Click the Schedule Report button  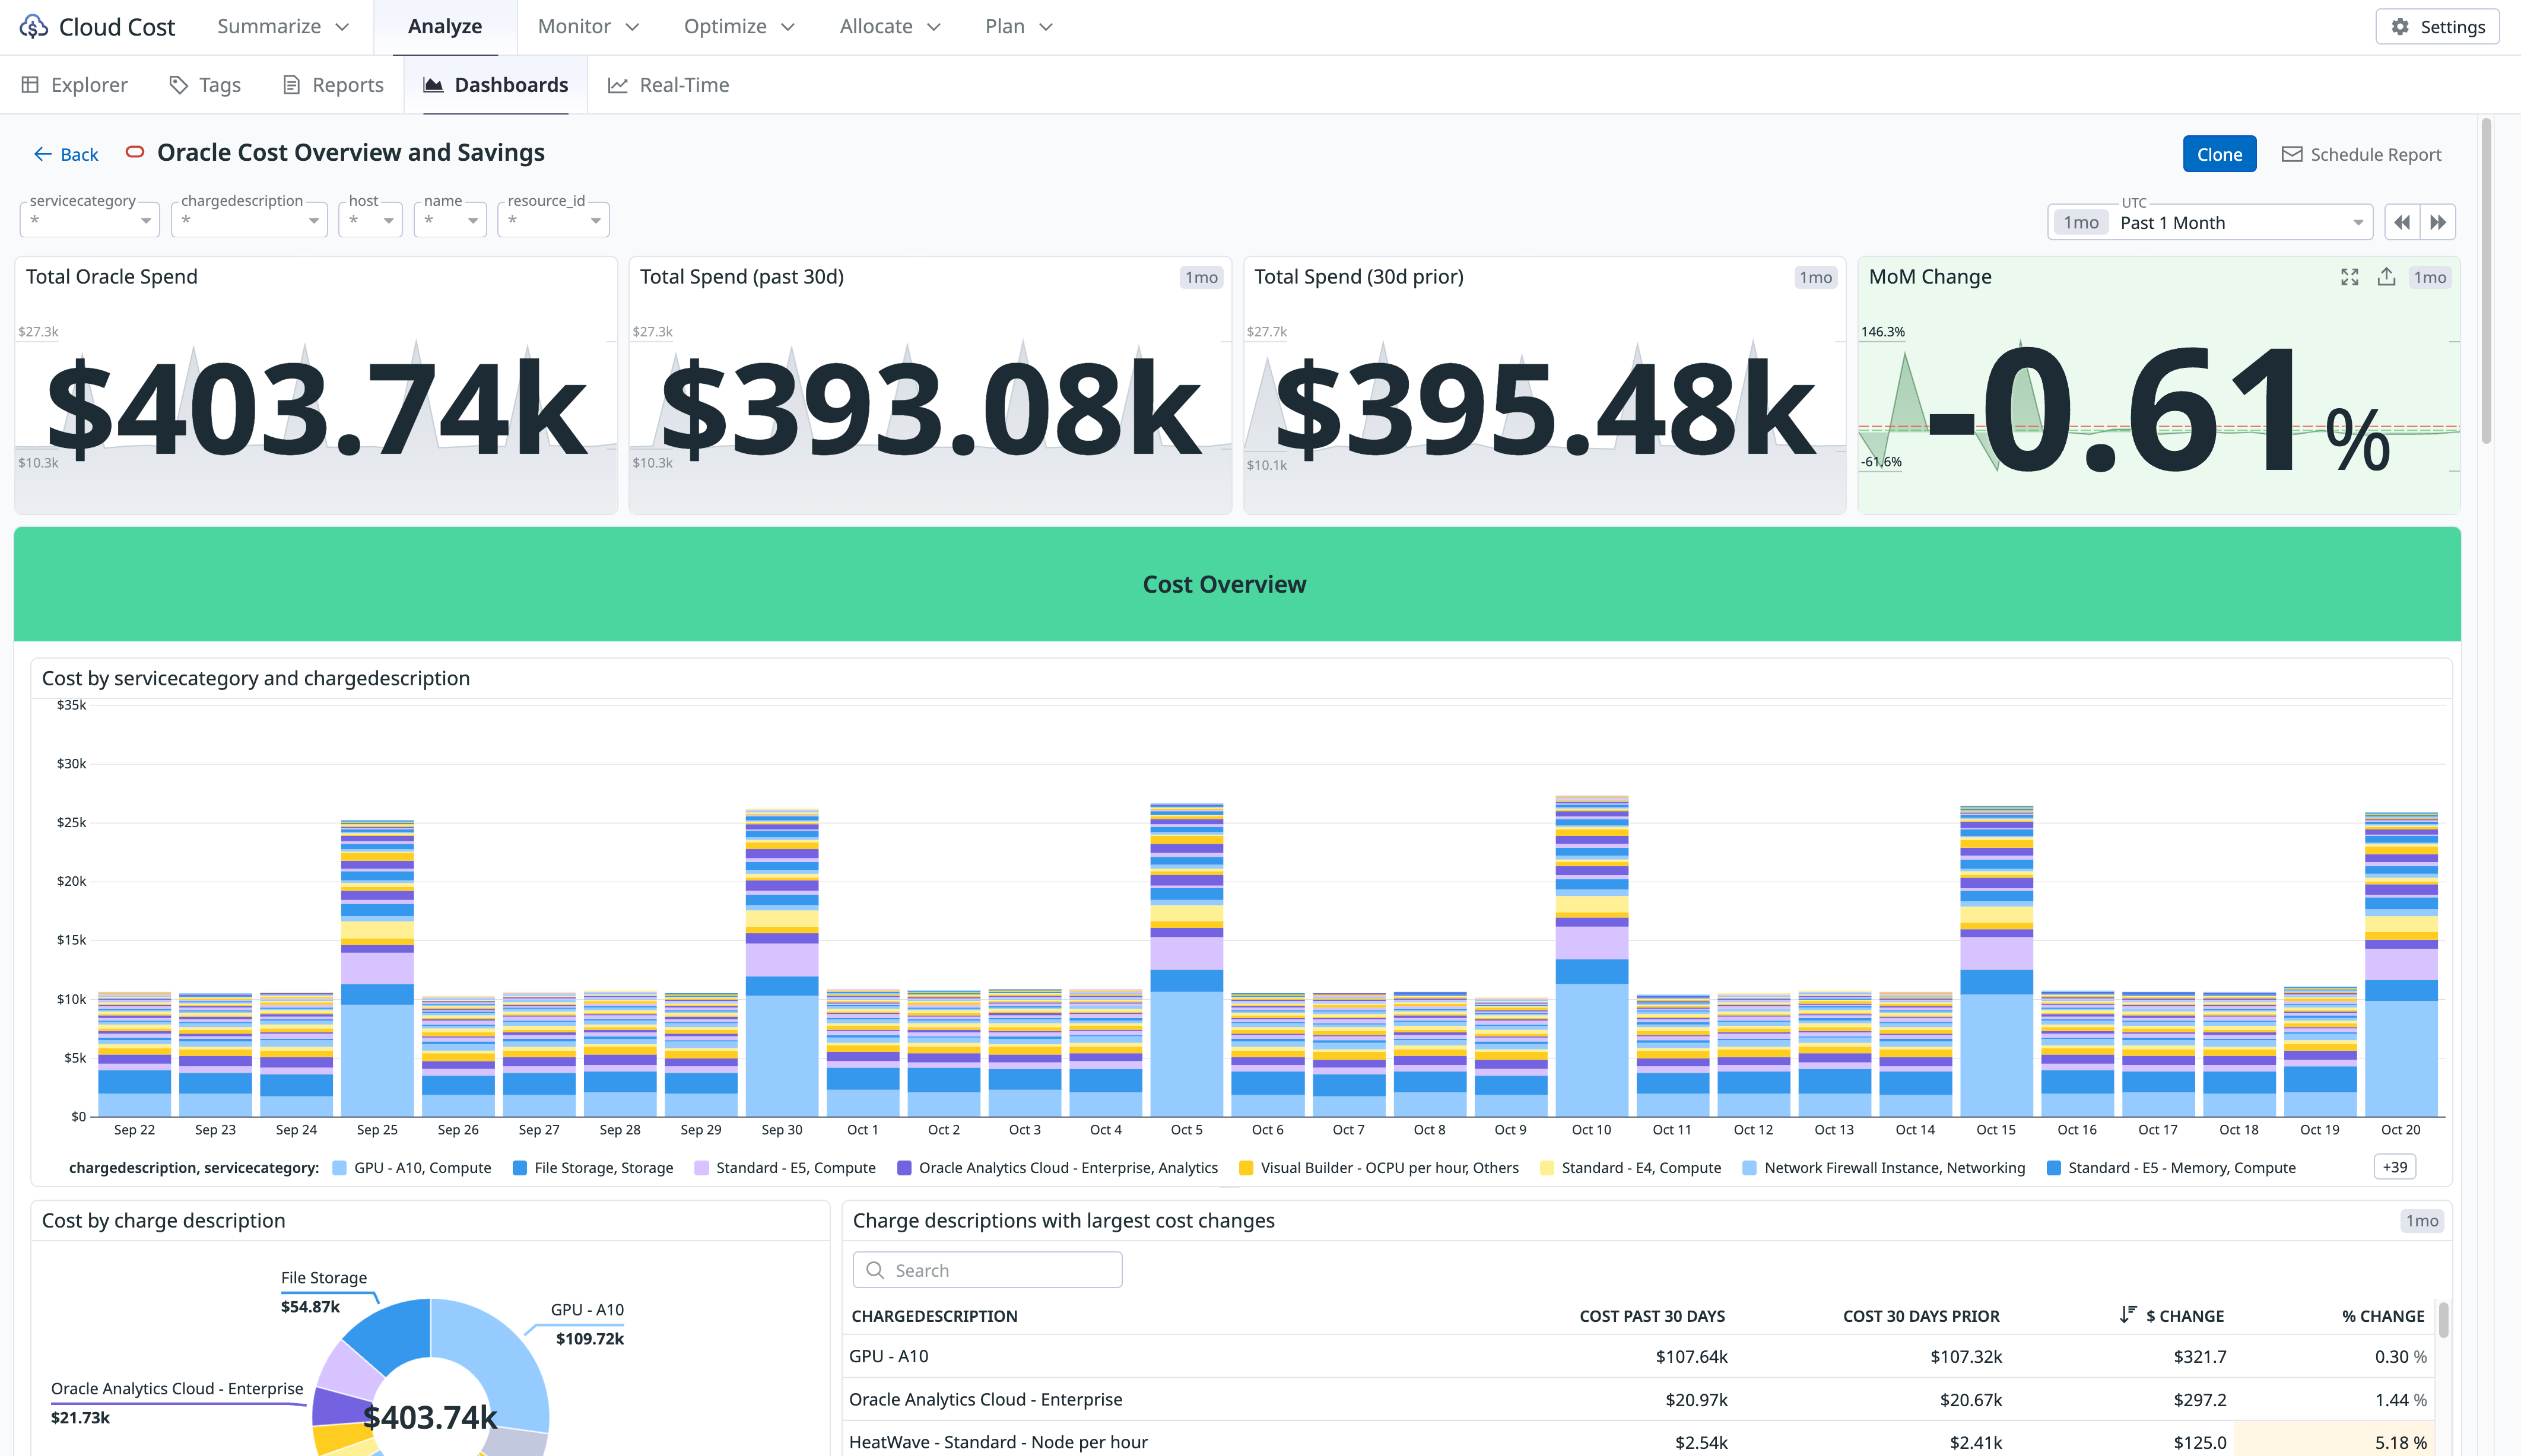(2361, 154)
